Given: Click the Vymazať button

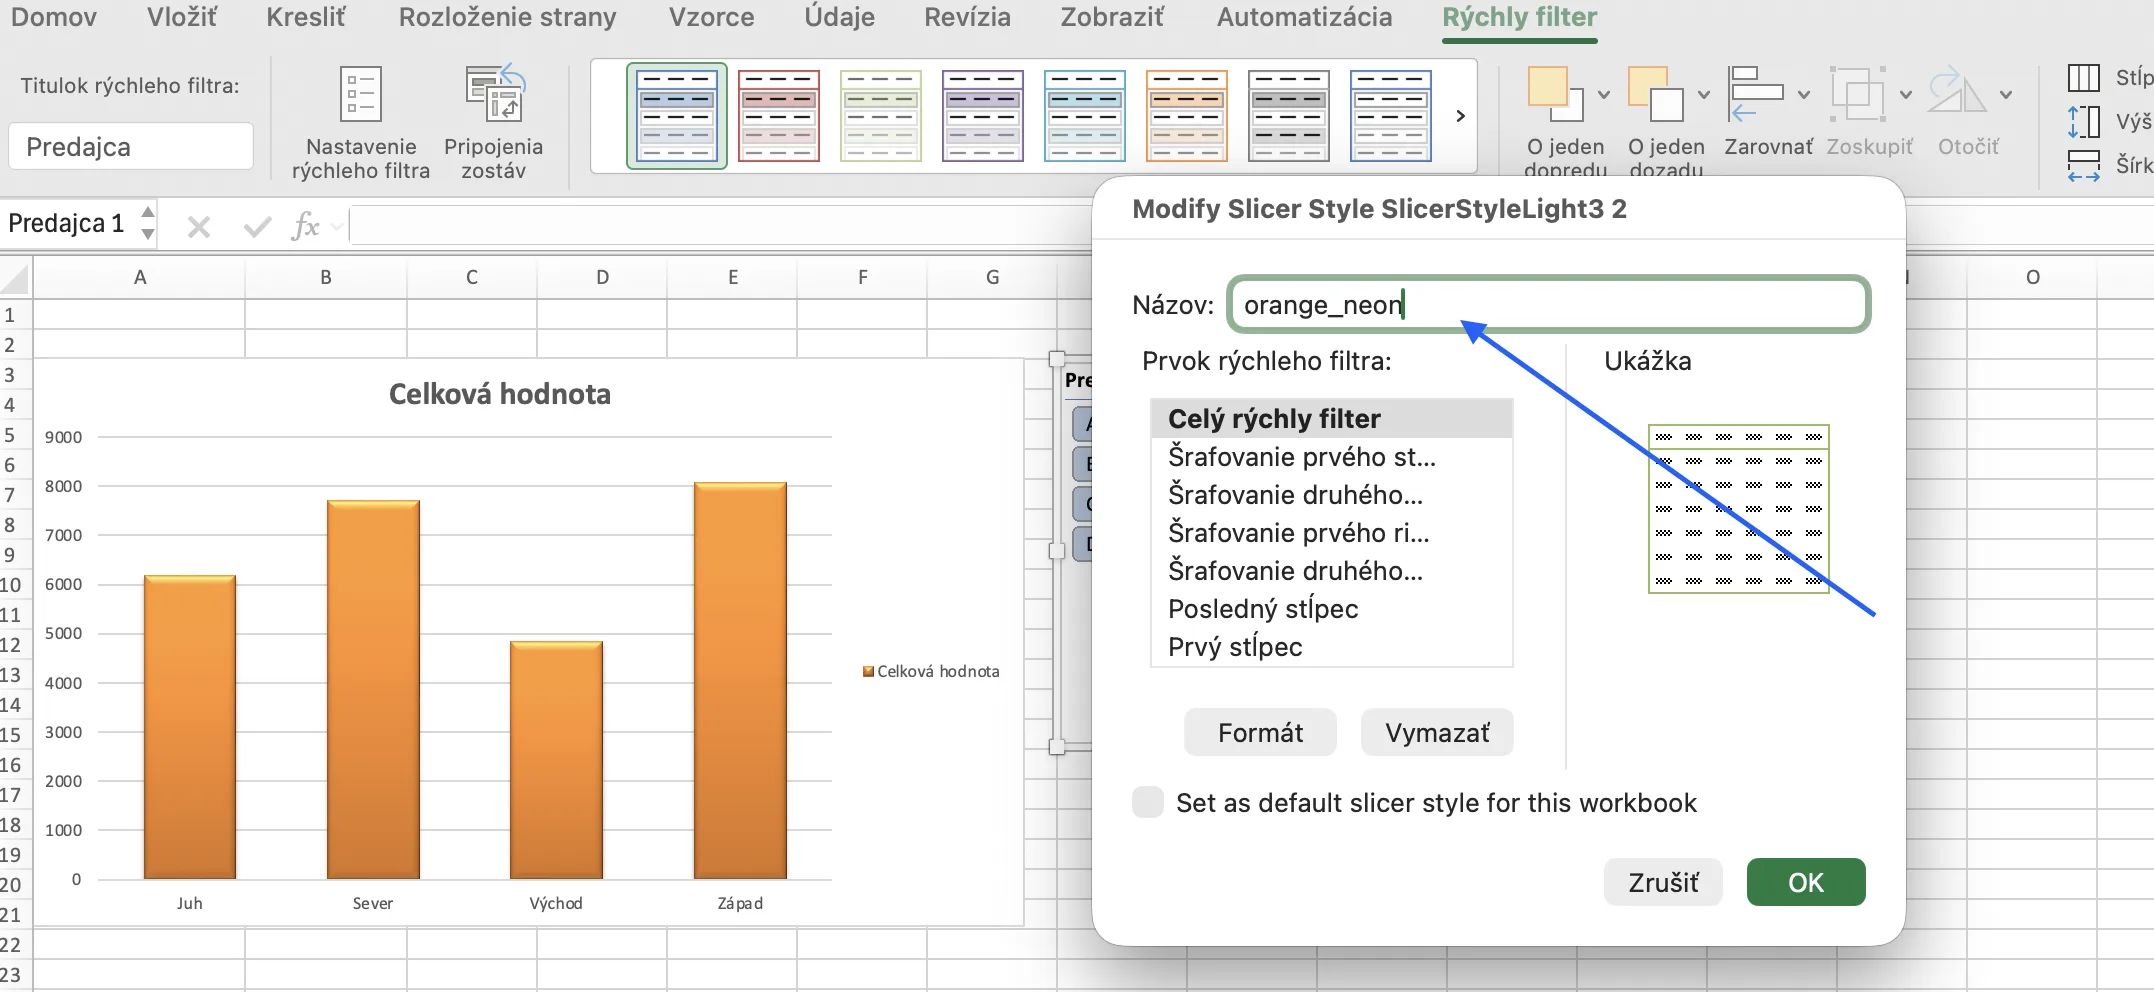Looking at the screenshot, I should pyautogui.click(x=1437, y=733).
